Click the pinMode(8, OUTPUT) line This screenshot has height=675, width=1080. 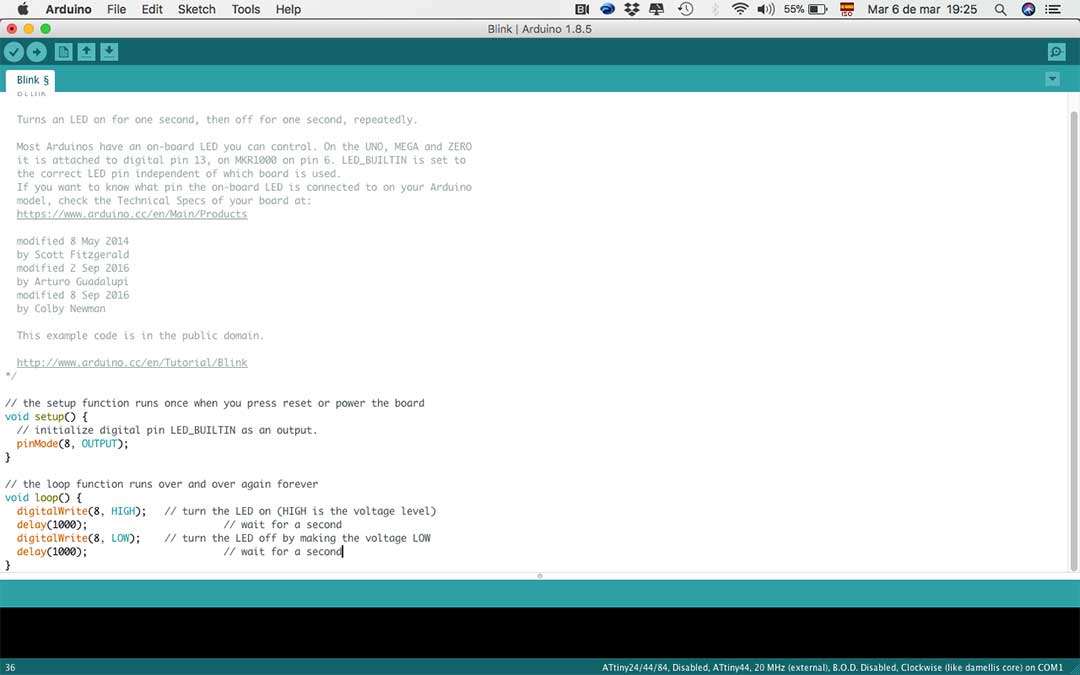pyautogui.click(x=72, y=444)
